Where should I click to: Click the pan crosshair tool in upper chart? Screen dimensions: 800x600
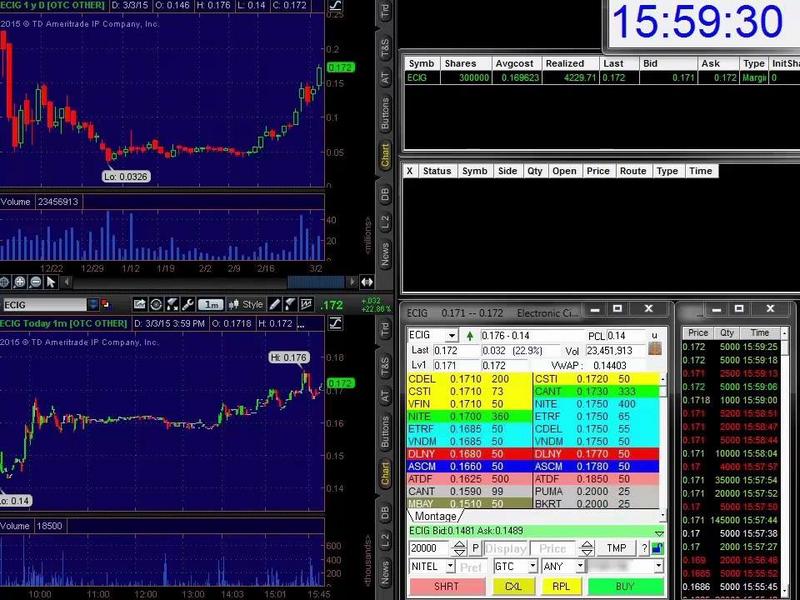[4, 282]
